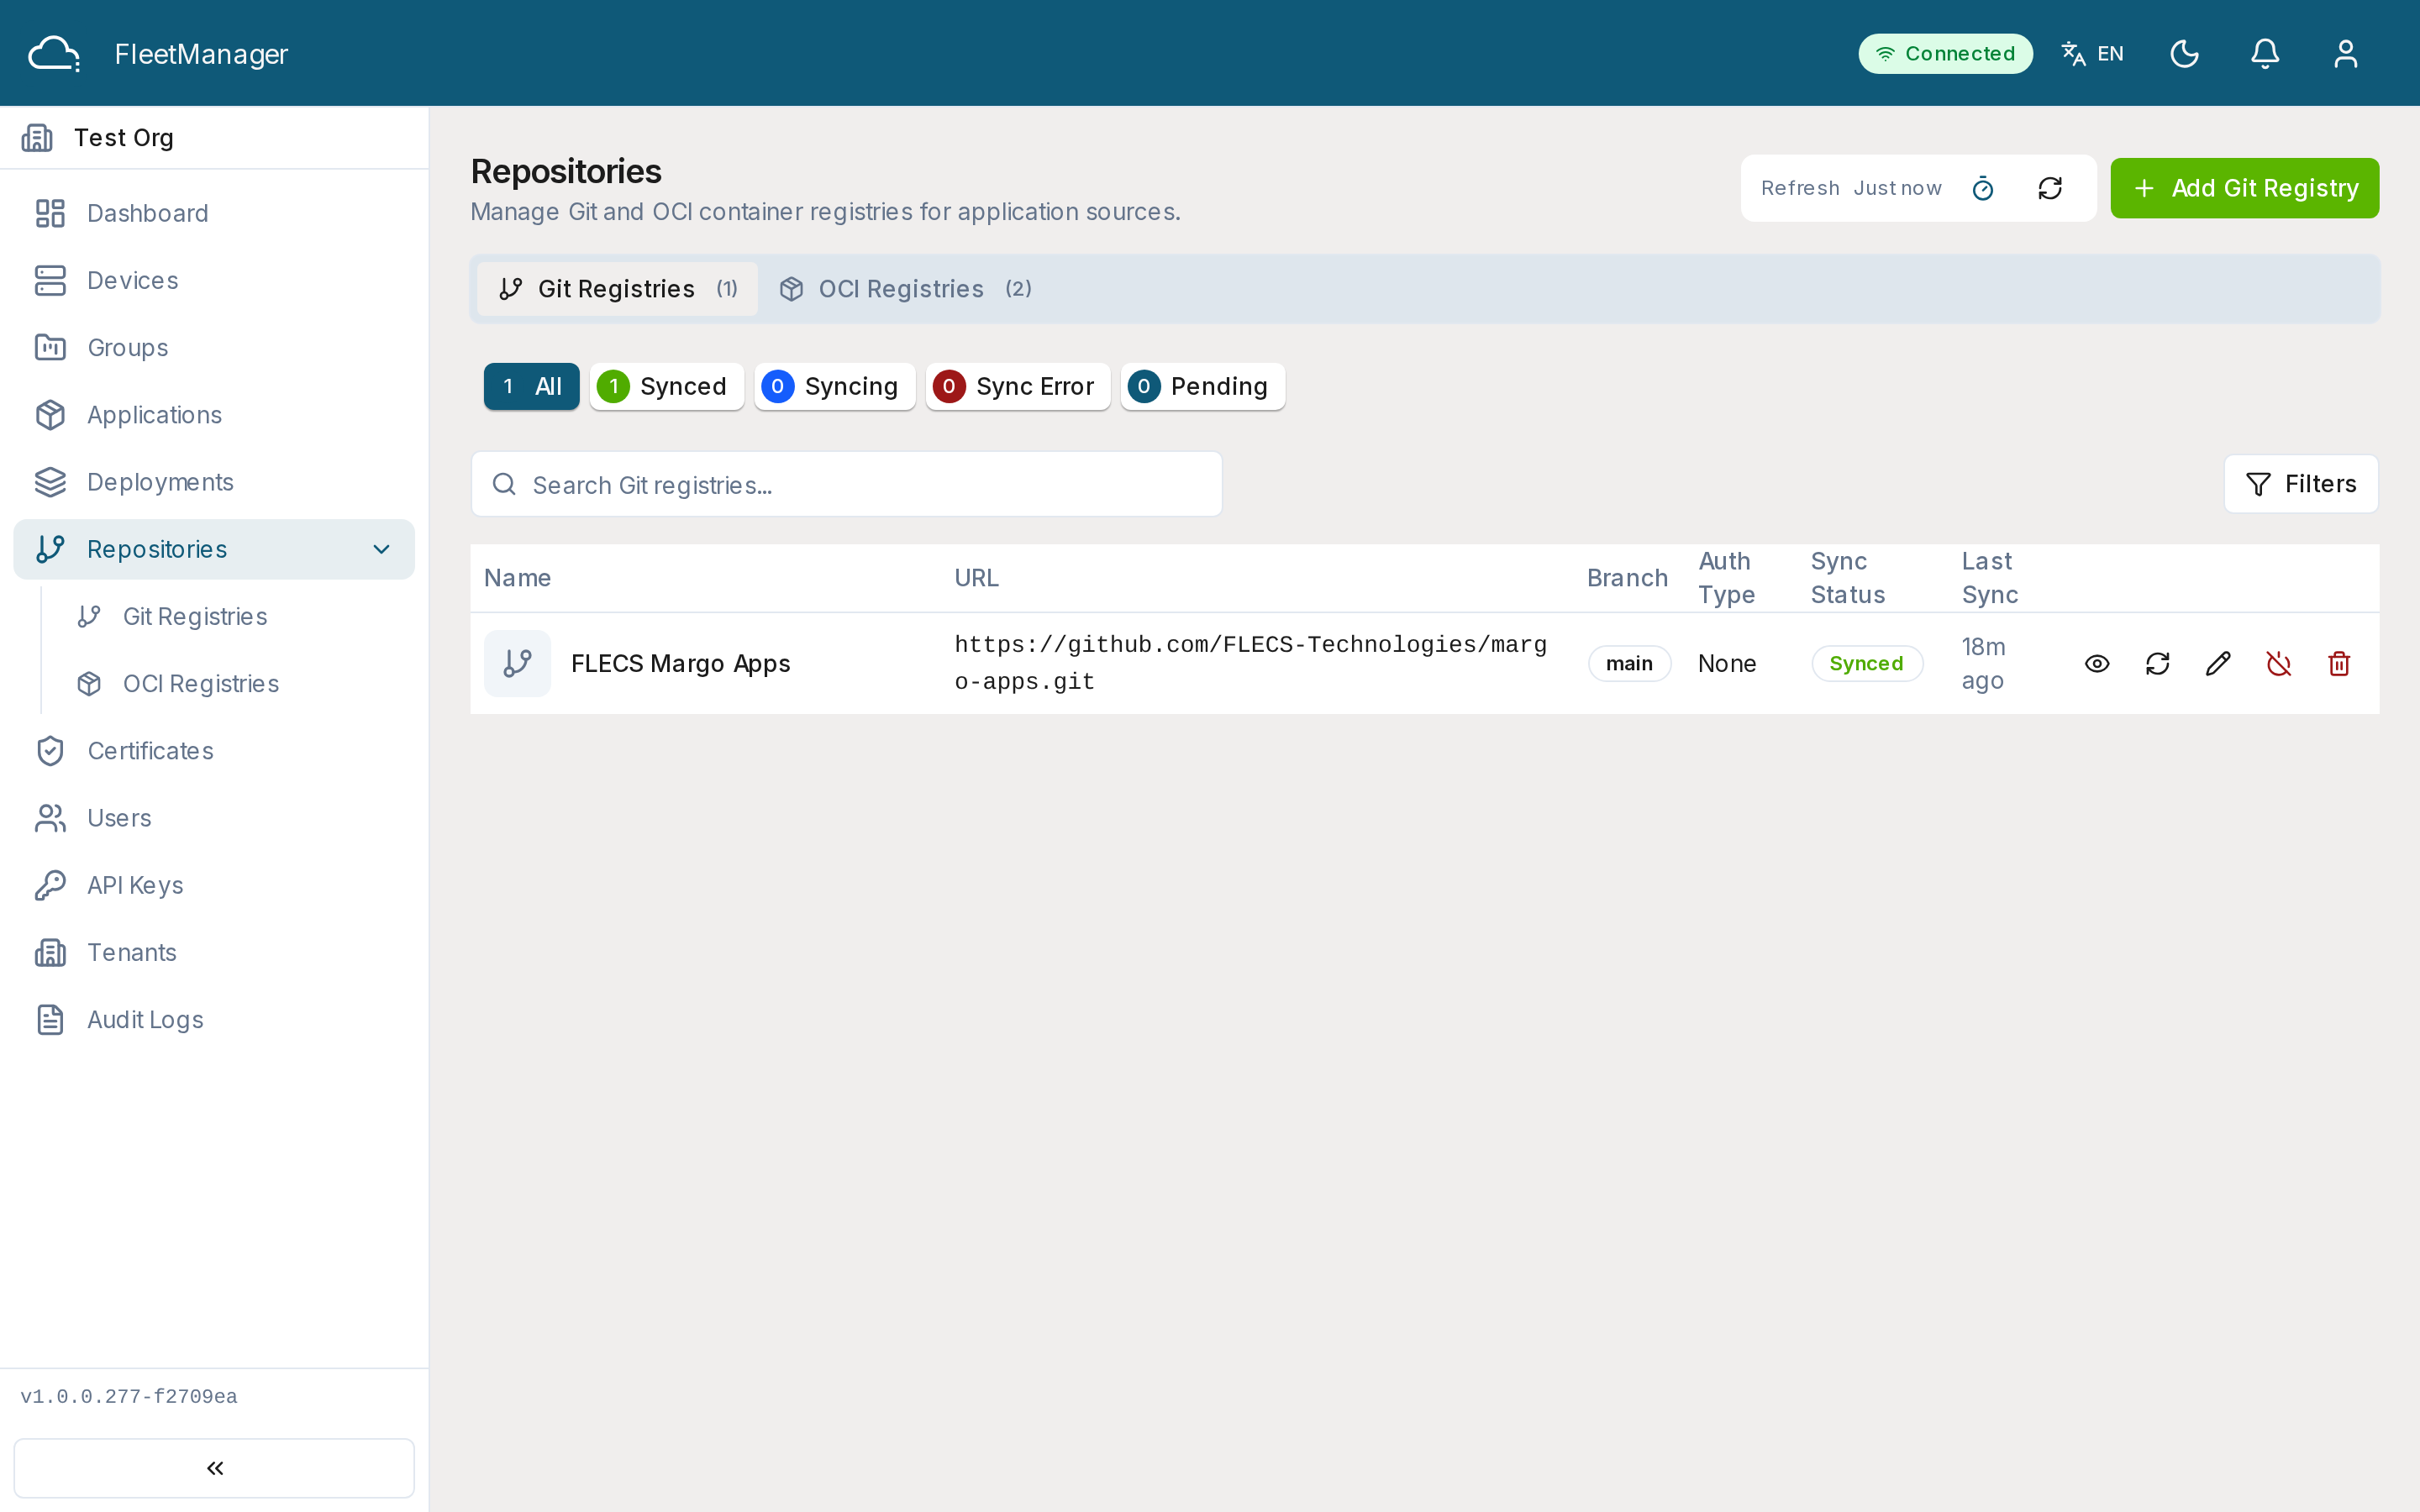Click the auto-refresh timer icon
The image size is (2420, 1512).
pyautogui.click(x=1982, y=188)
